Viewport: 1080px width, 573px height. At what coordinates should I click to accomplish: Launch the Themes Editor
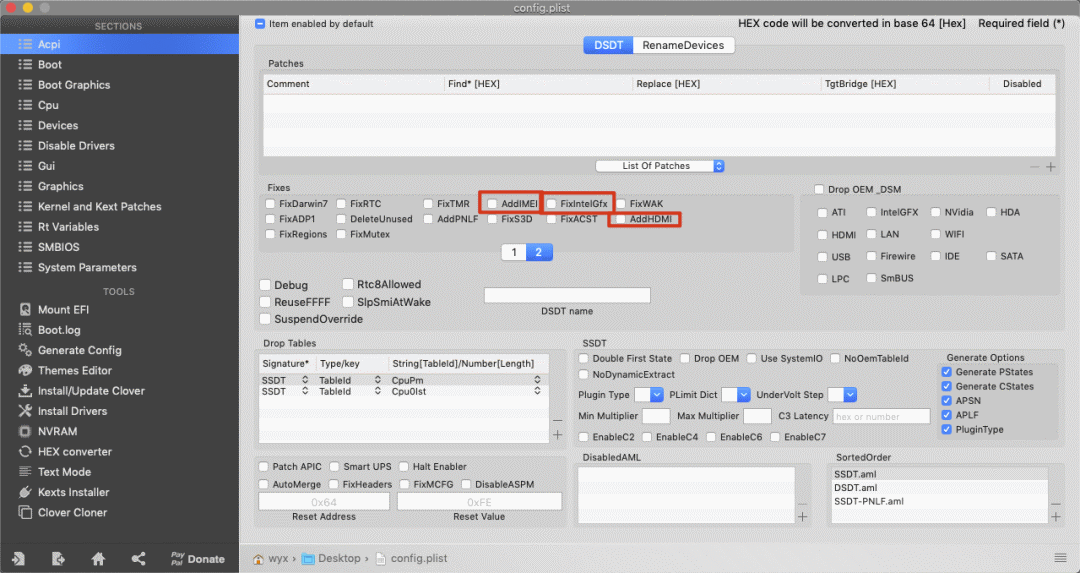pos(74,371)
